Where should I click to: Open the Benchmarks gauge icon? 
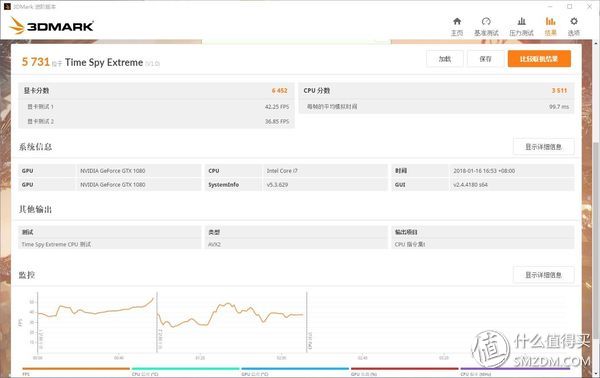486,26
